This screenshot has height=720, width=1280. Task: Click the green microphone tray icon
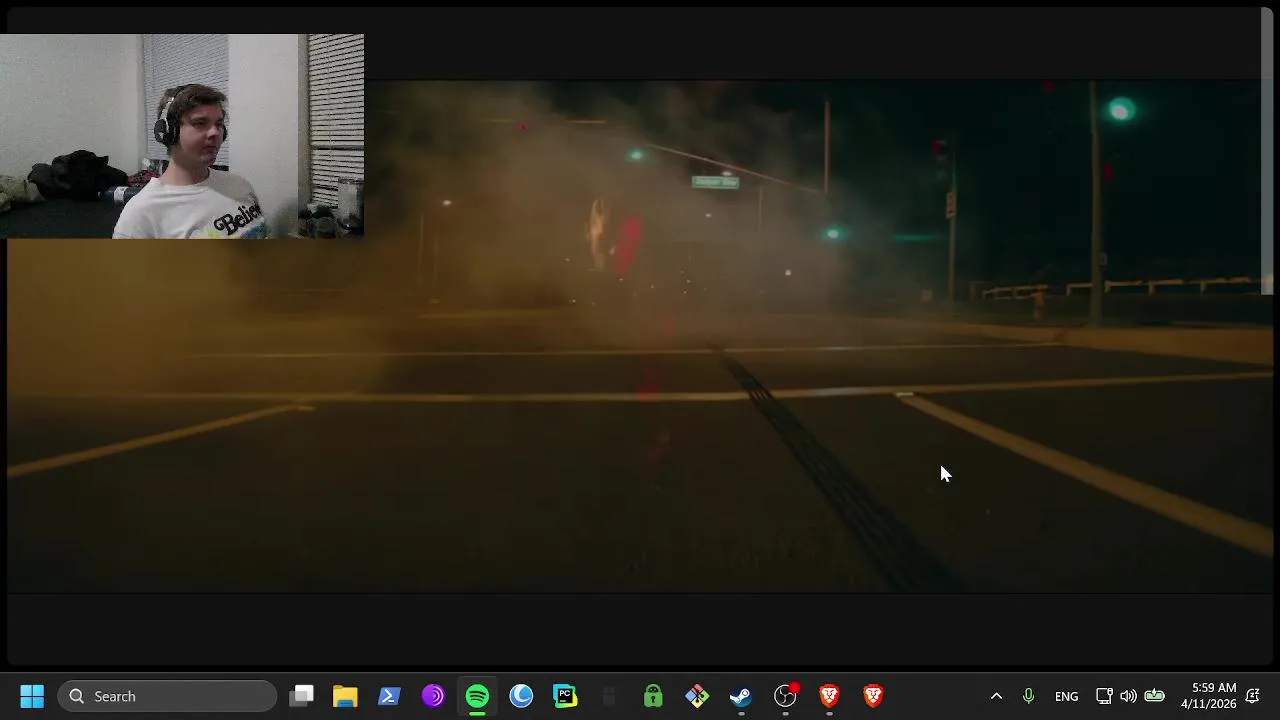[1028, 696]
